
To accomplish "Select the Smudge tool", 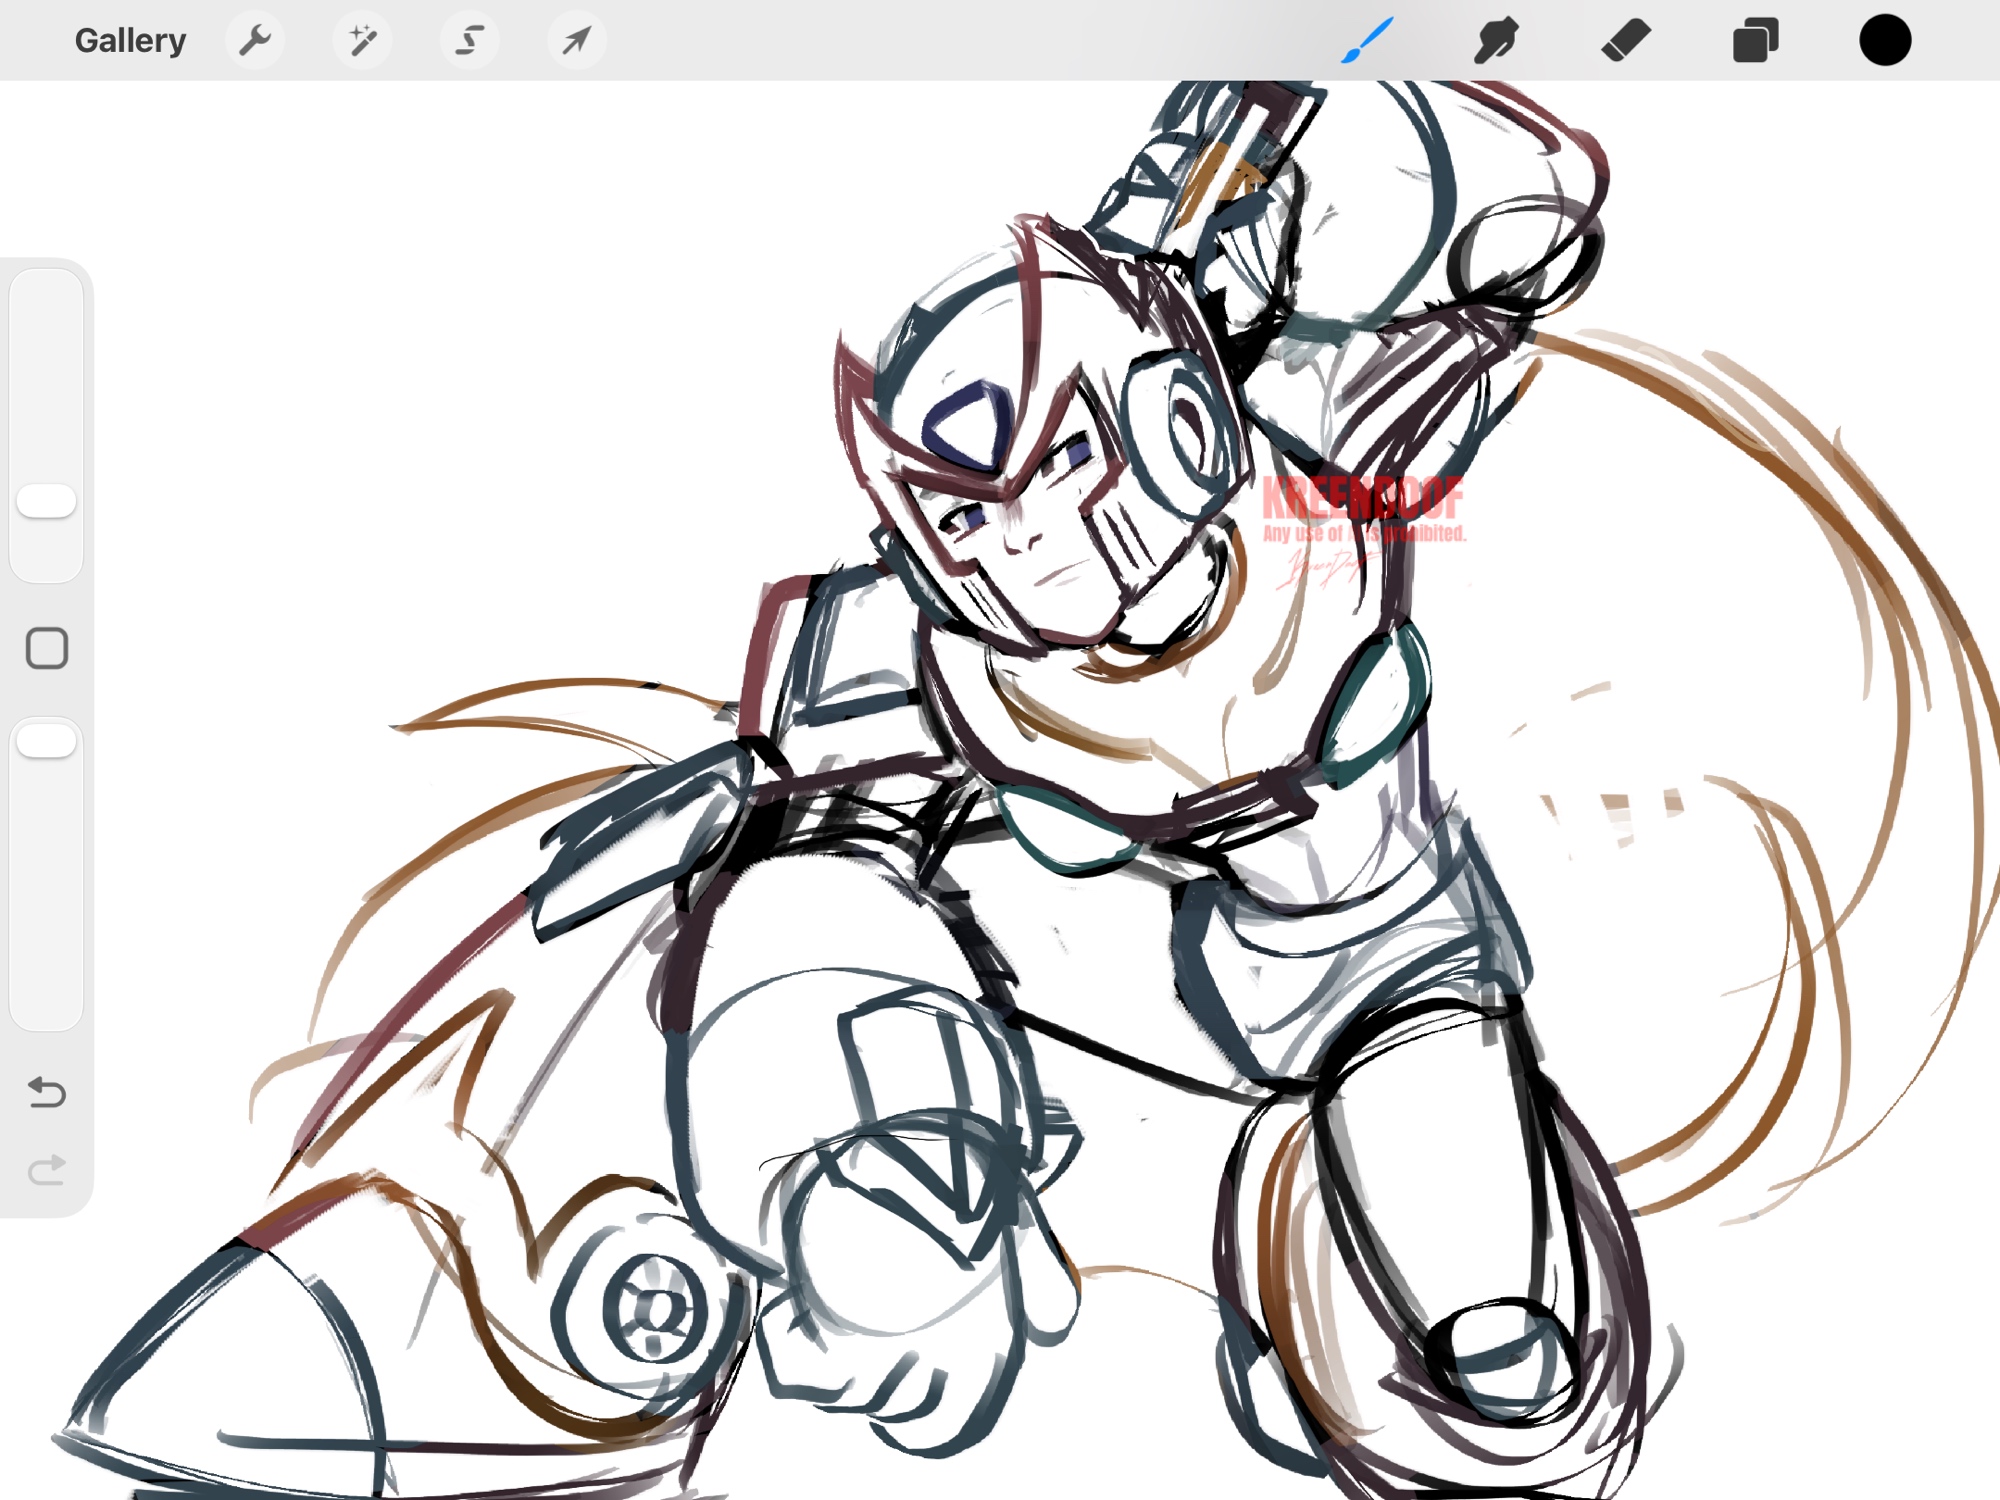I will (x=1496, y=41).
